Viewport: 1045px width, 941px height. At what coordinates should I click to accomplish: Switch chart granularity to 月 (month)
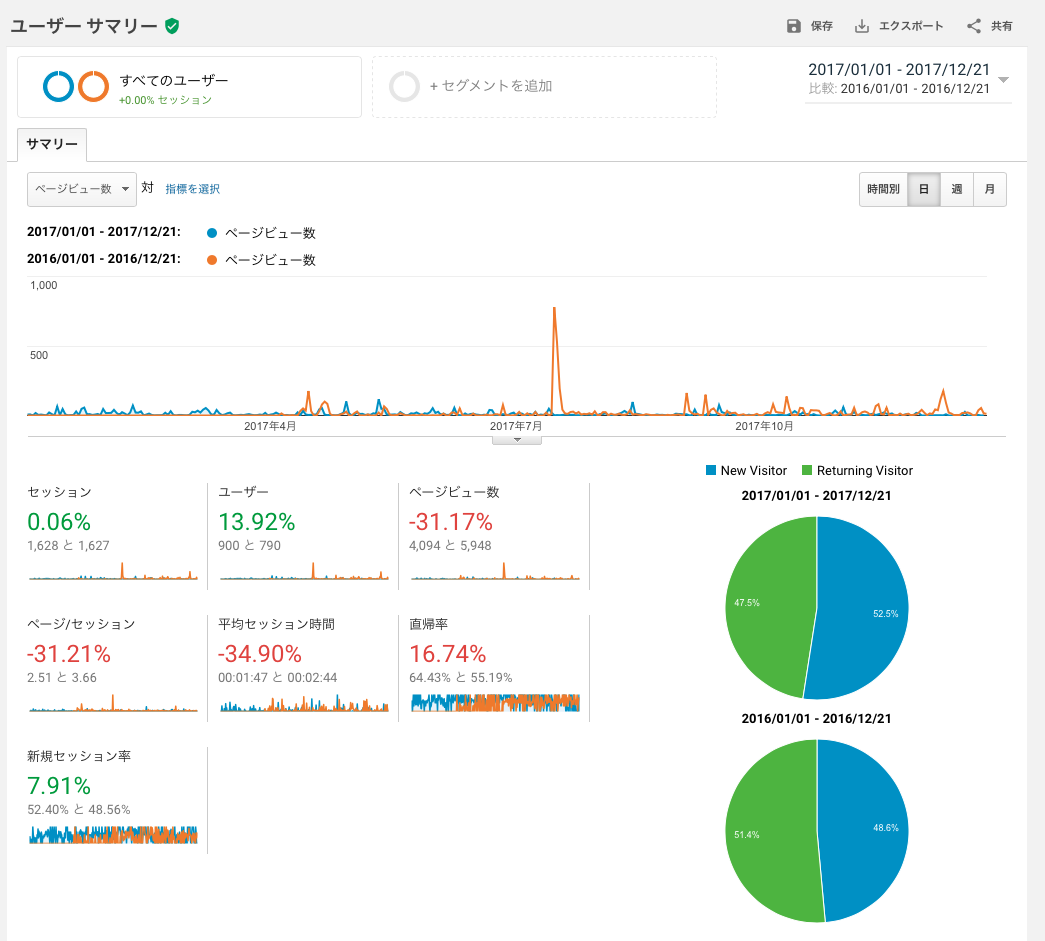(990, 189)
